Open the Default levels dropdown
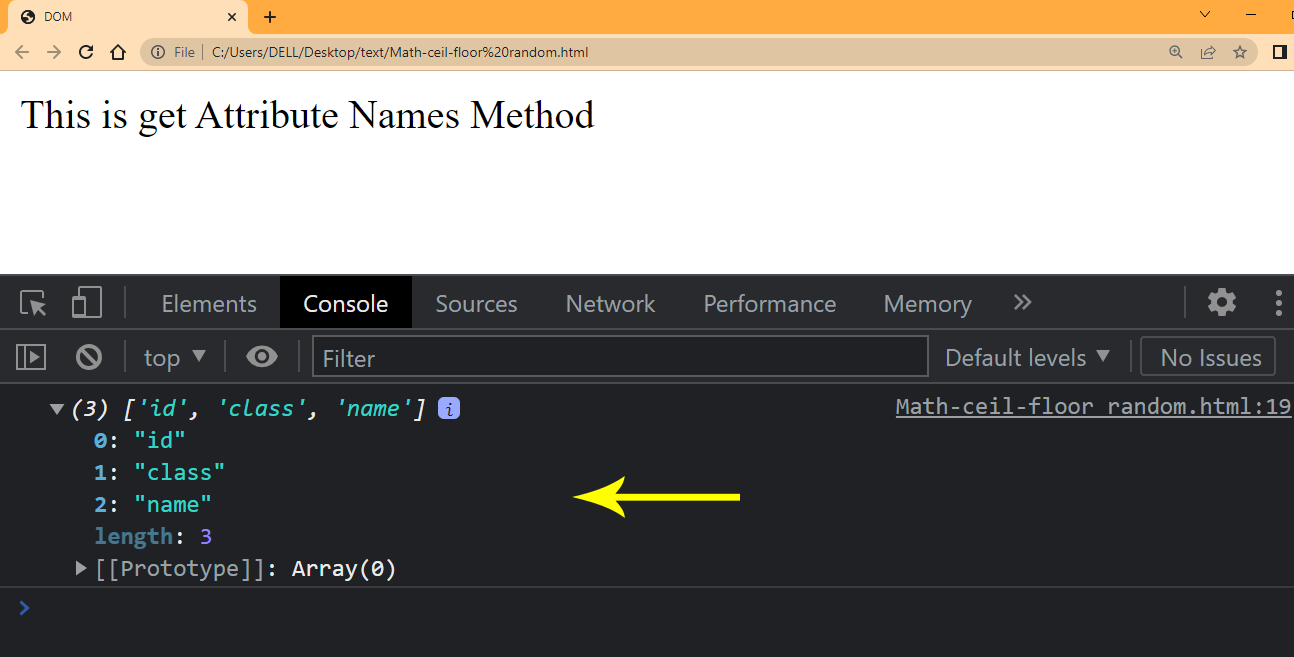 [x=1027, y=357]
